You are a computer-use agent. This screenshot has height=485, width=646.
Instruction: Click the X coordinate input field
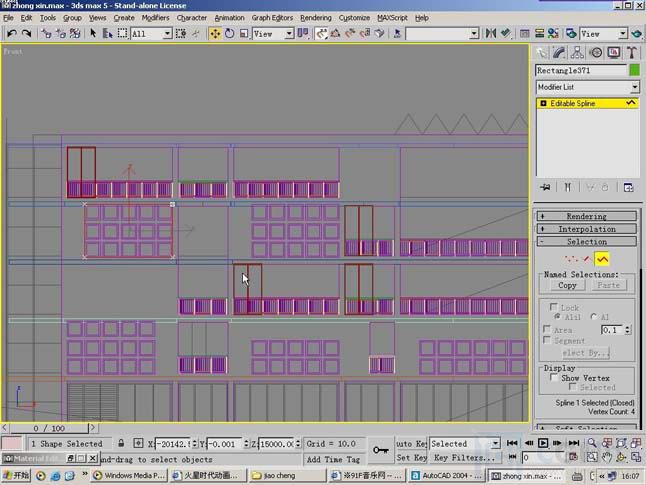click(x=173, y=443)
